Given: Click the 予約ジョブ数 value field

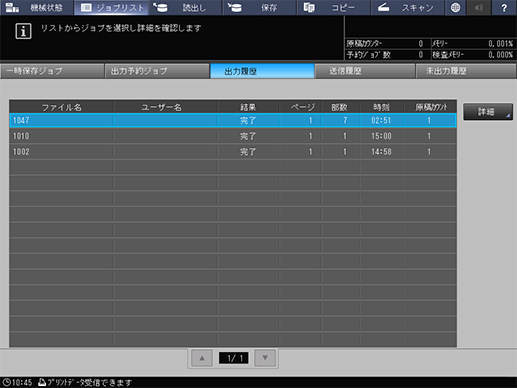Looking at the screenshot, I should coord(421,55).
